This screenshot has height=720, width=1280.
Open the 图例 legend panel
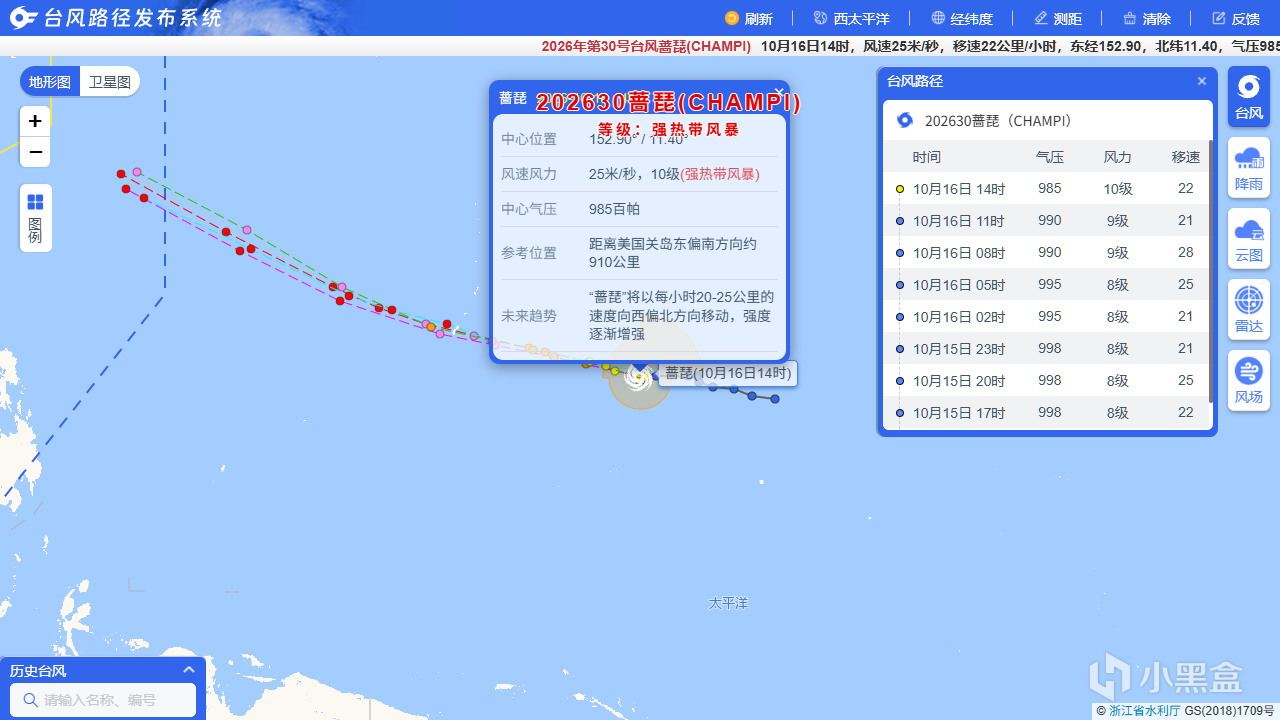point(35,218)
